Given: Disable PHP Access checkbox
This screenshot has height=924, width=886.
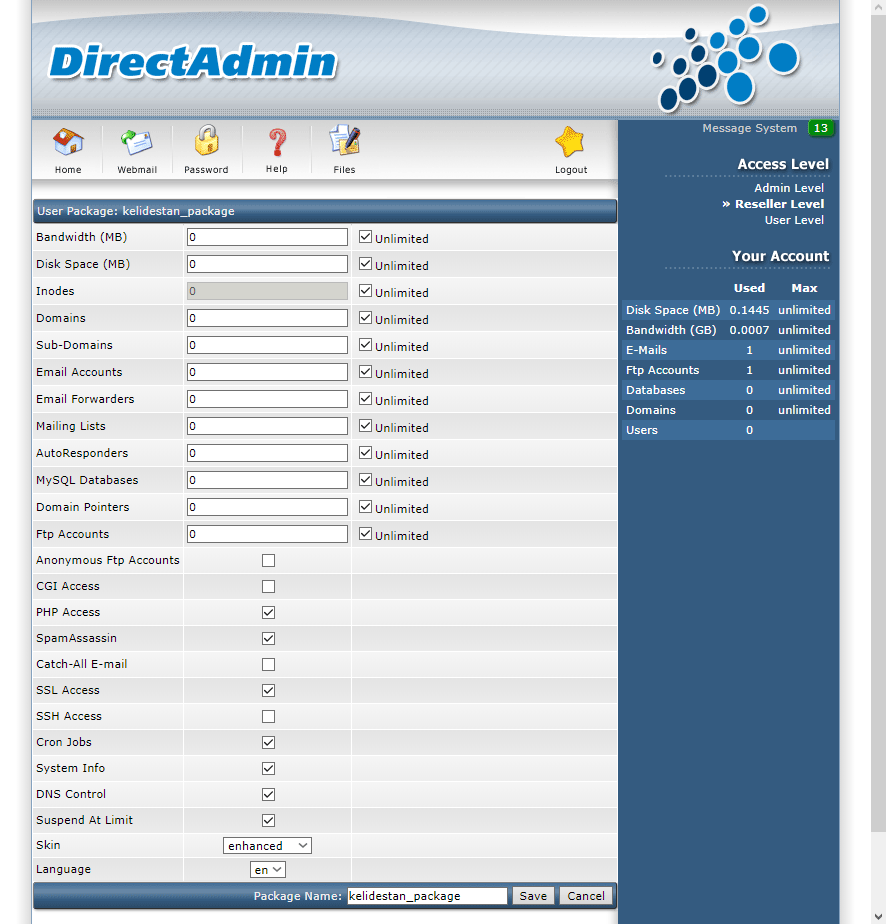Looking at the screenshot, I should click(268, 612).
